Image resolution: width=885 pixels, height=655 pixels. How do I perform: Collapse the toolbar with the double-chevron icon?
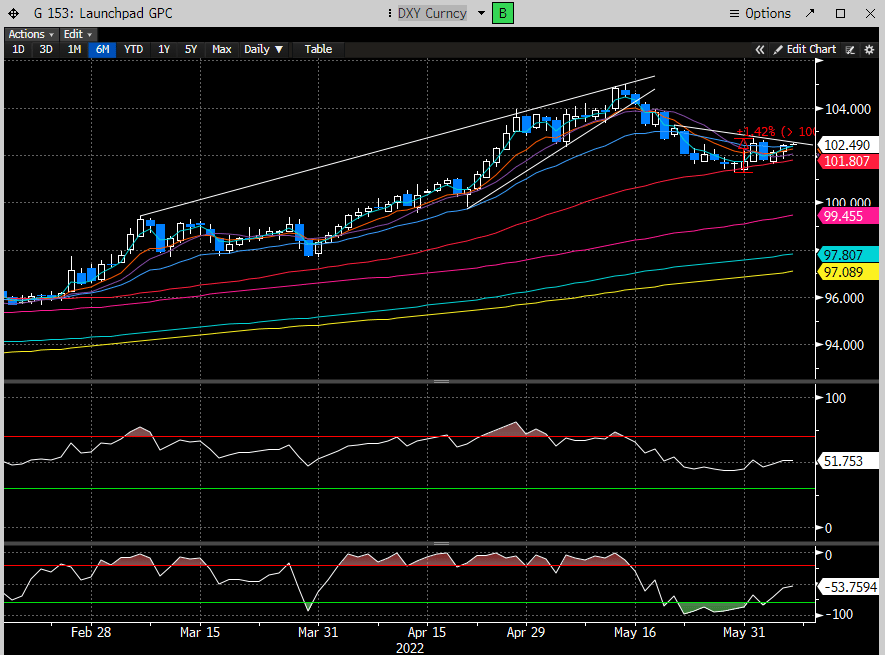click(x=760, y=49)
